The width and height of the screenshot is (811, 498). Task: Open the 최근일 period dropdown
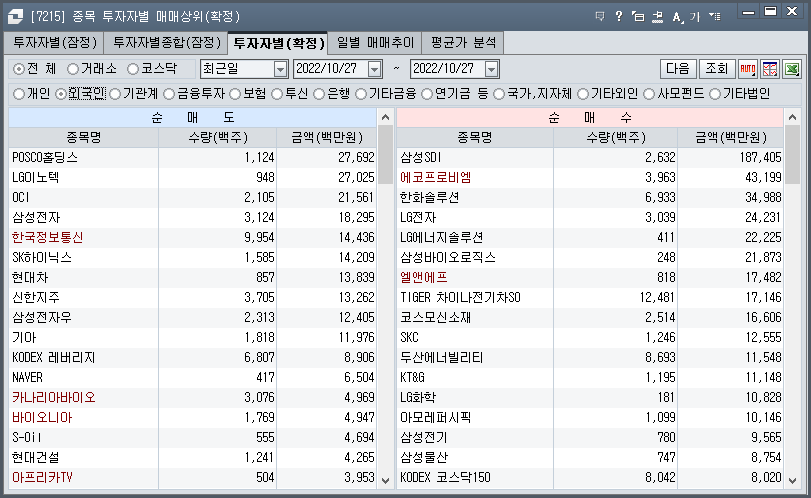(280, 69)
